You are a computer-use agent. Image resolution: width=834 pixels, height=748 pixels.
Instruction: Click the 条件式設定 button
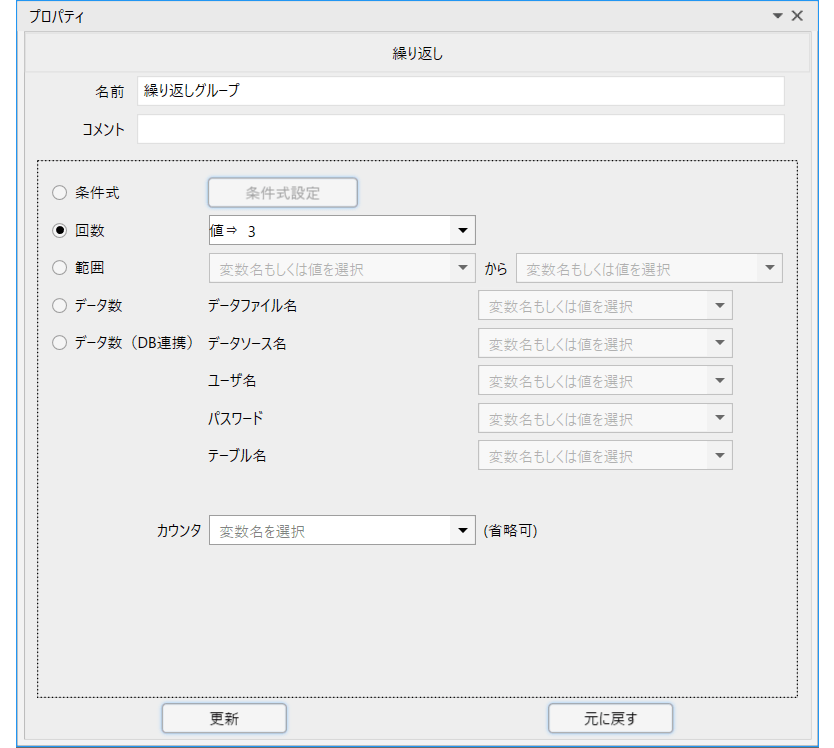coord(282,192)
